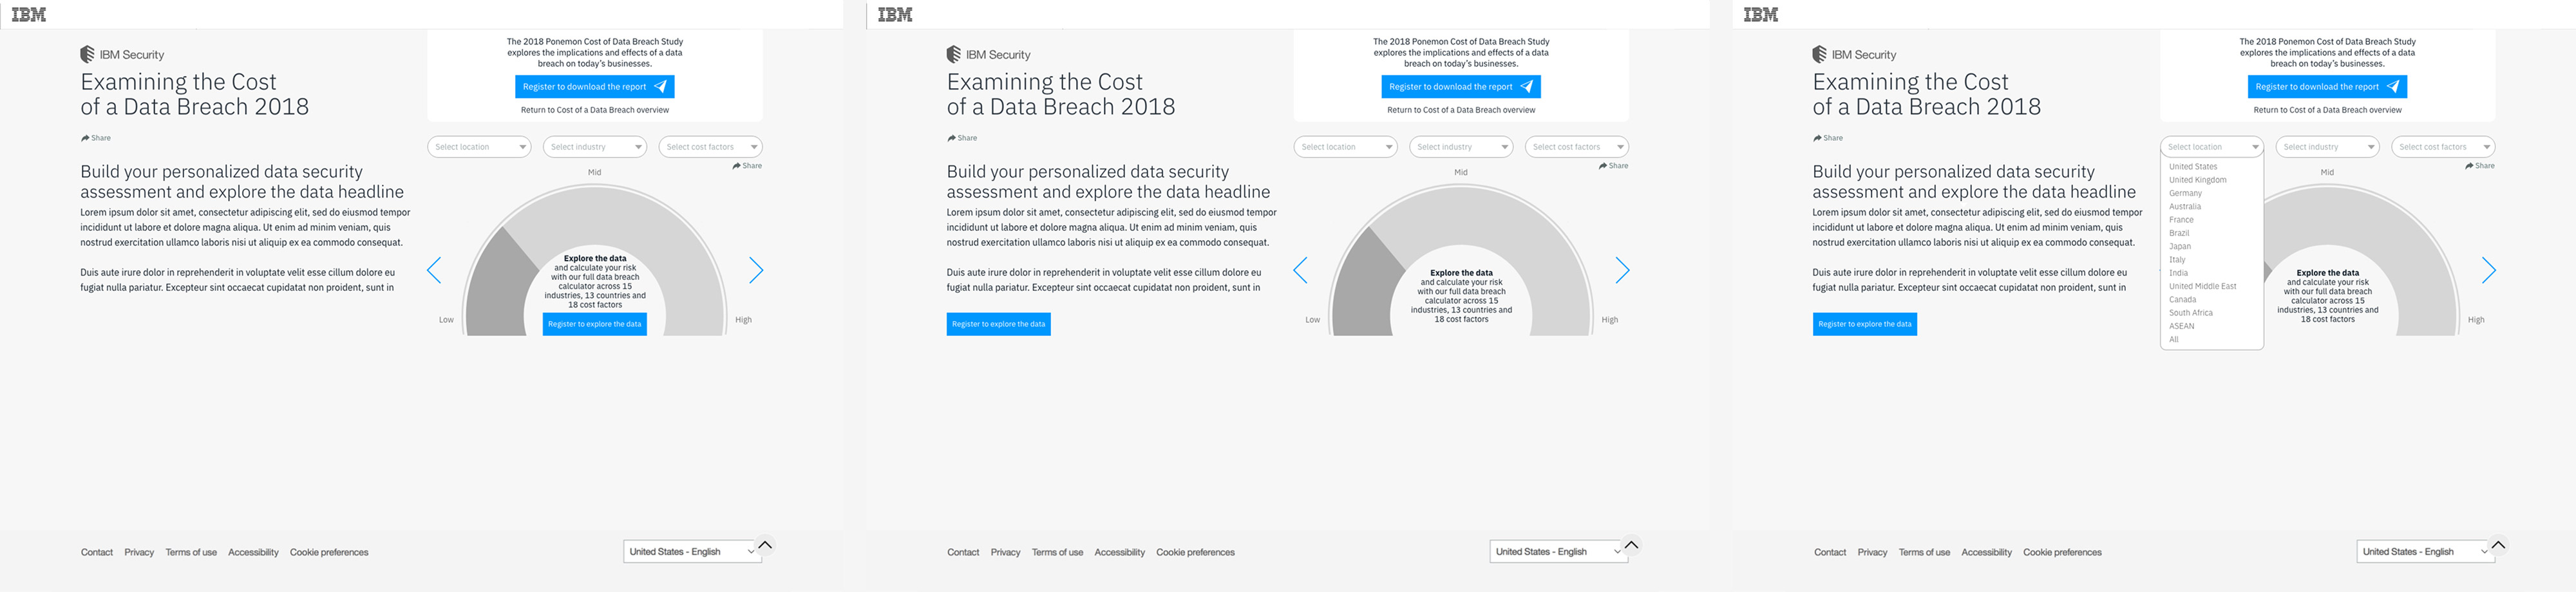2576x592 pixels.
Task: Click the IBM logo in the right panel
Action: point(1761,14)
